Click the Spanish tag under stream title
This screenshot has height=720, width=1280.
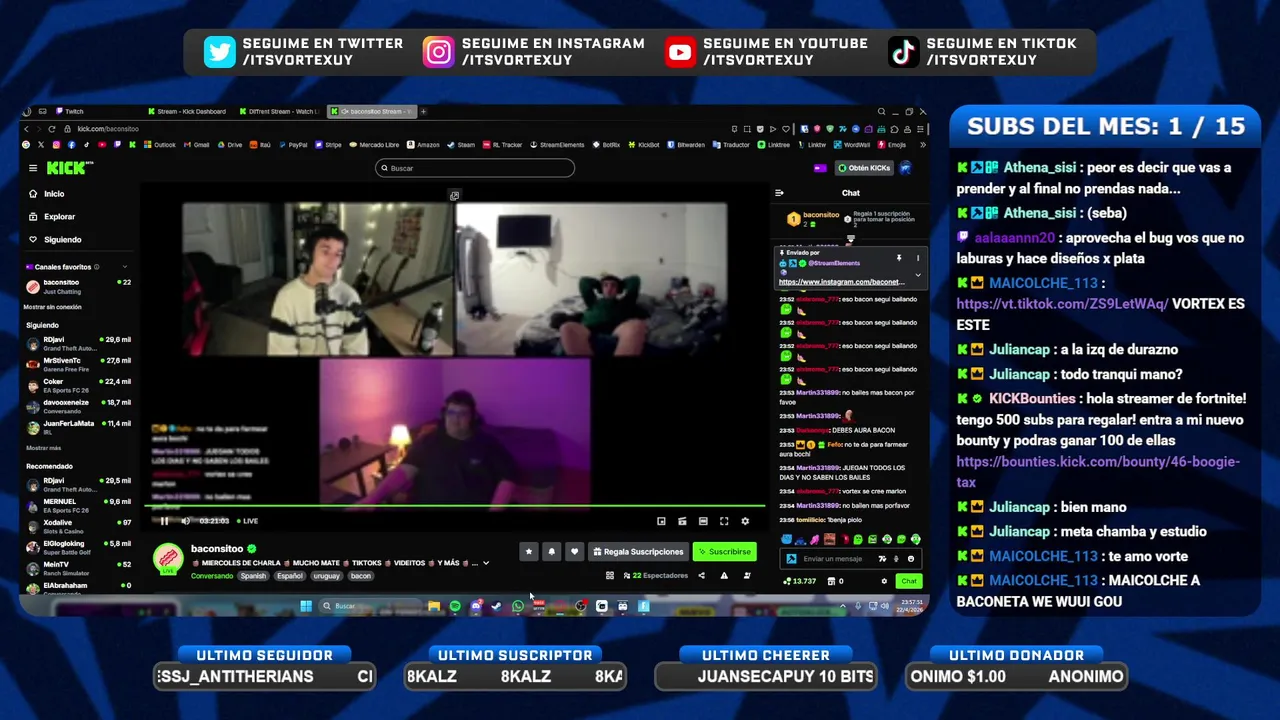pos(253,576)
